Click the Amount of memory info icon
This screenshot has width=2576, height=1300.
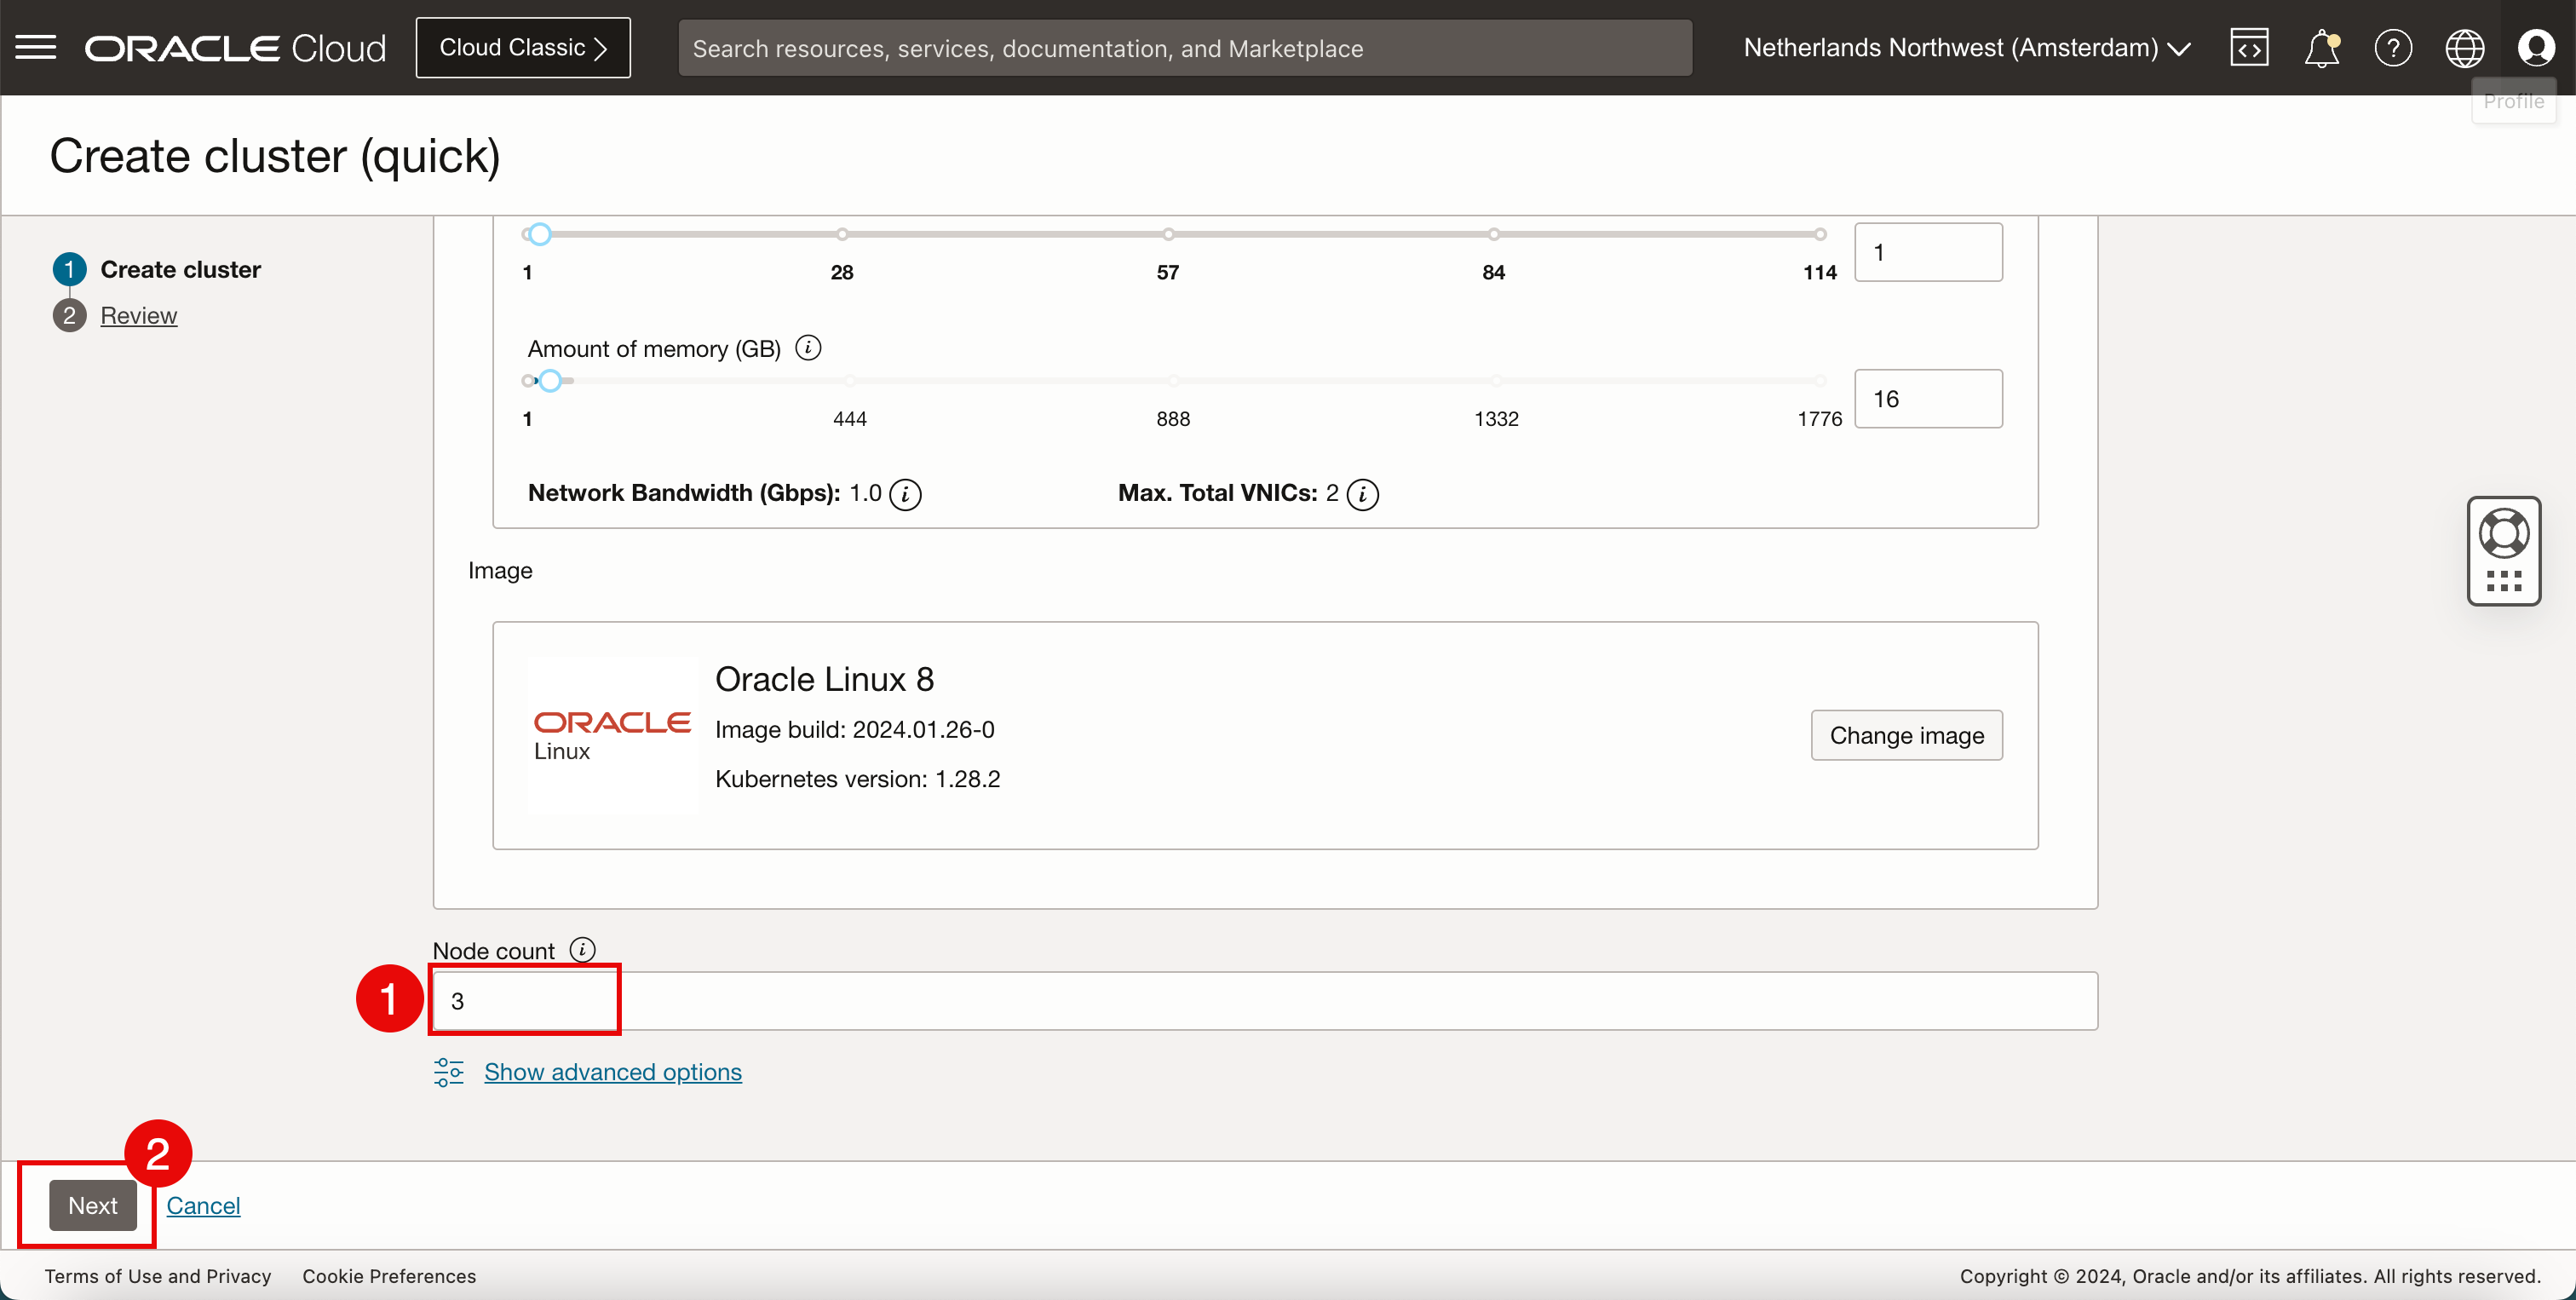(x=808, y=348)
